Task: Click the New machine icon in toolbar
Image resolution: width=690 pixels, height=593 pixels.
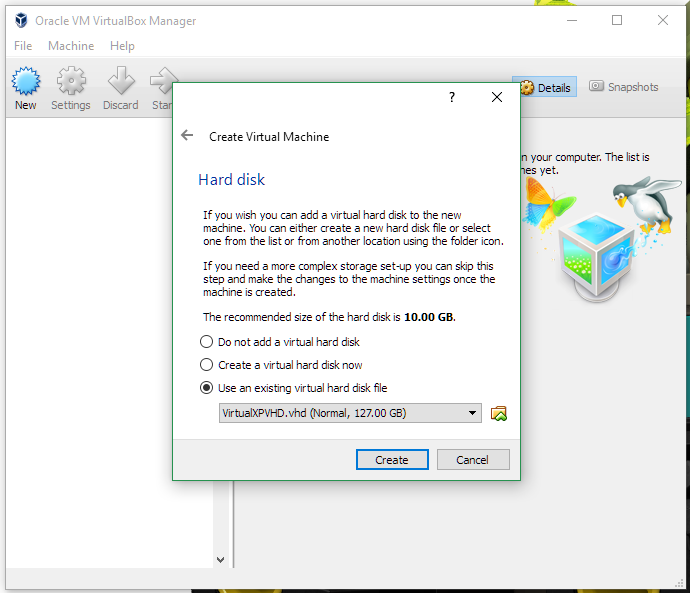Action: point(26,81)
